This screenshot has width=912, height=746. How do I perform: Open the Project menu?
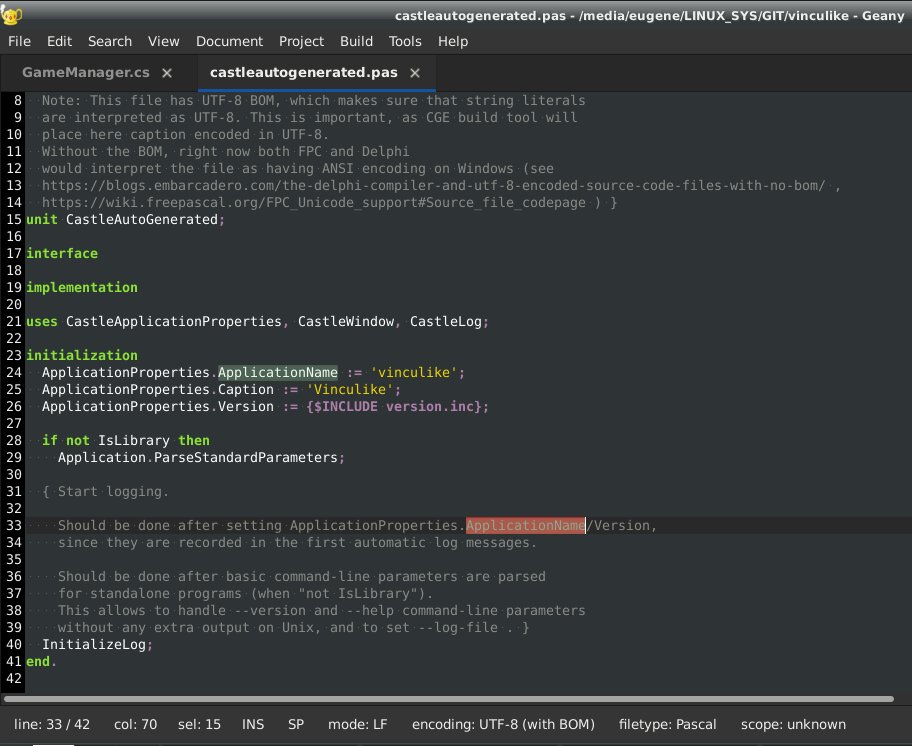pyautogui.click(x=301, y=41)
